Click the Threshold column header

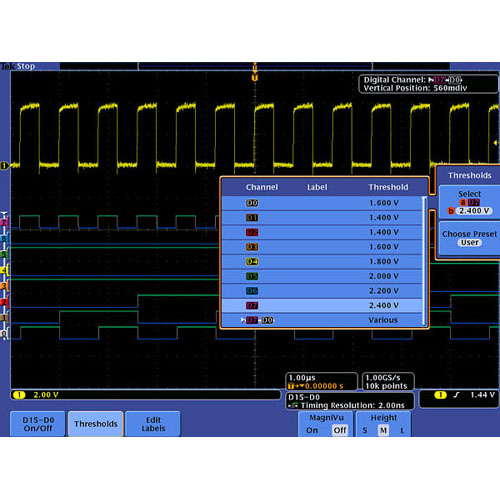pos(388,187)
